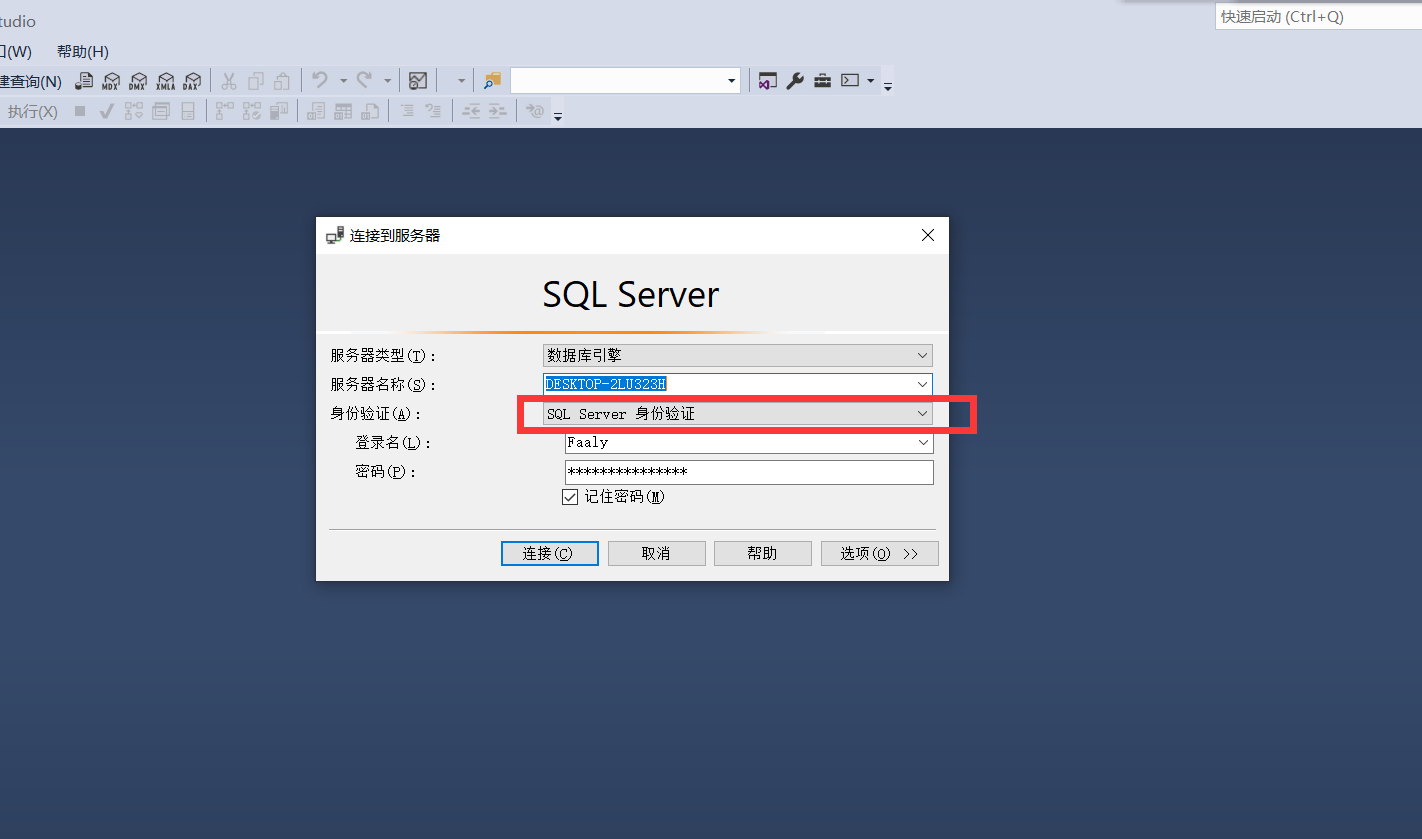Open a new MDX query window
Screen dimensions: 1422x839
(111, 80)
